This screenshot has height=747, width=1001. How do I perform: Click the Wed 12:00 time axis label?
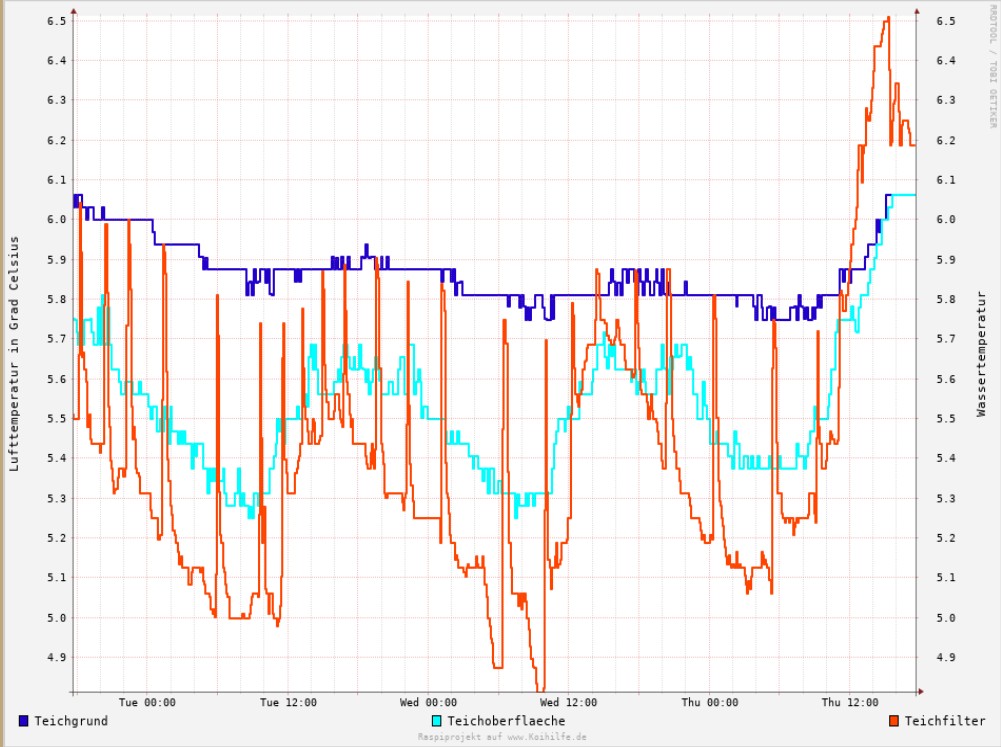570,703
